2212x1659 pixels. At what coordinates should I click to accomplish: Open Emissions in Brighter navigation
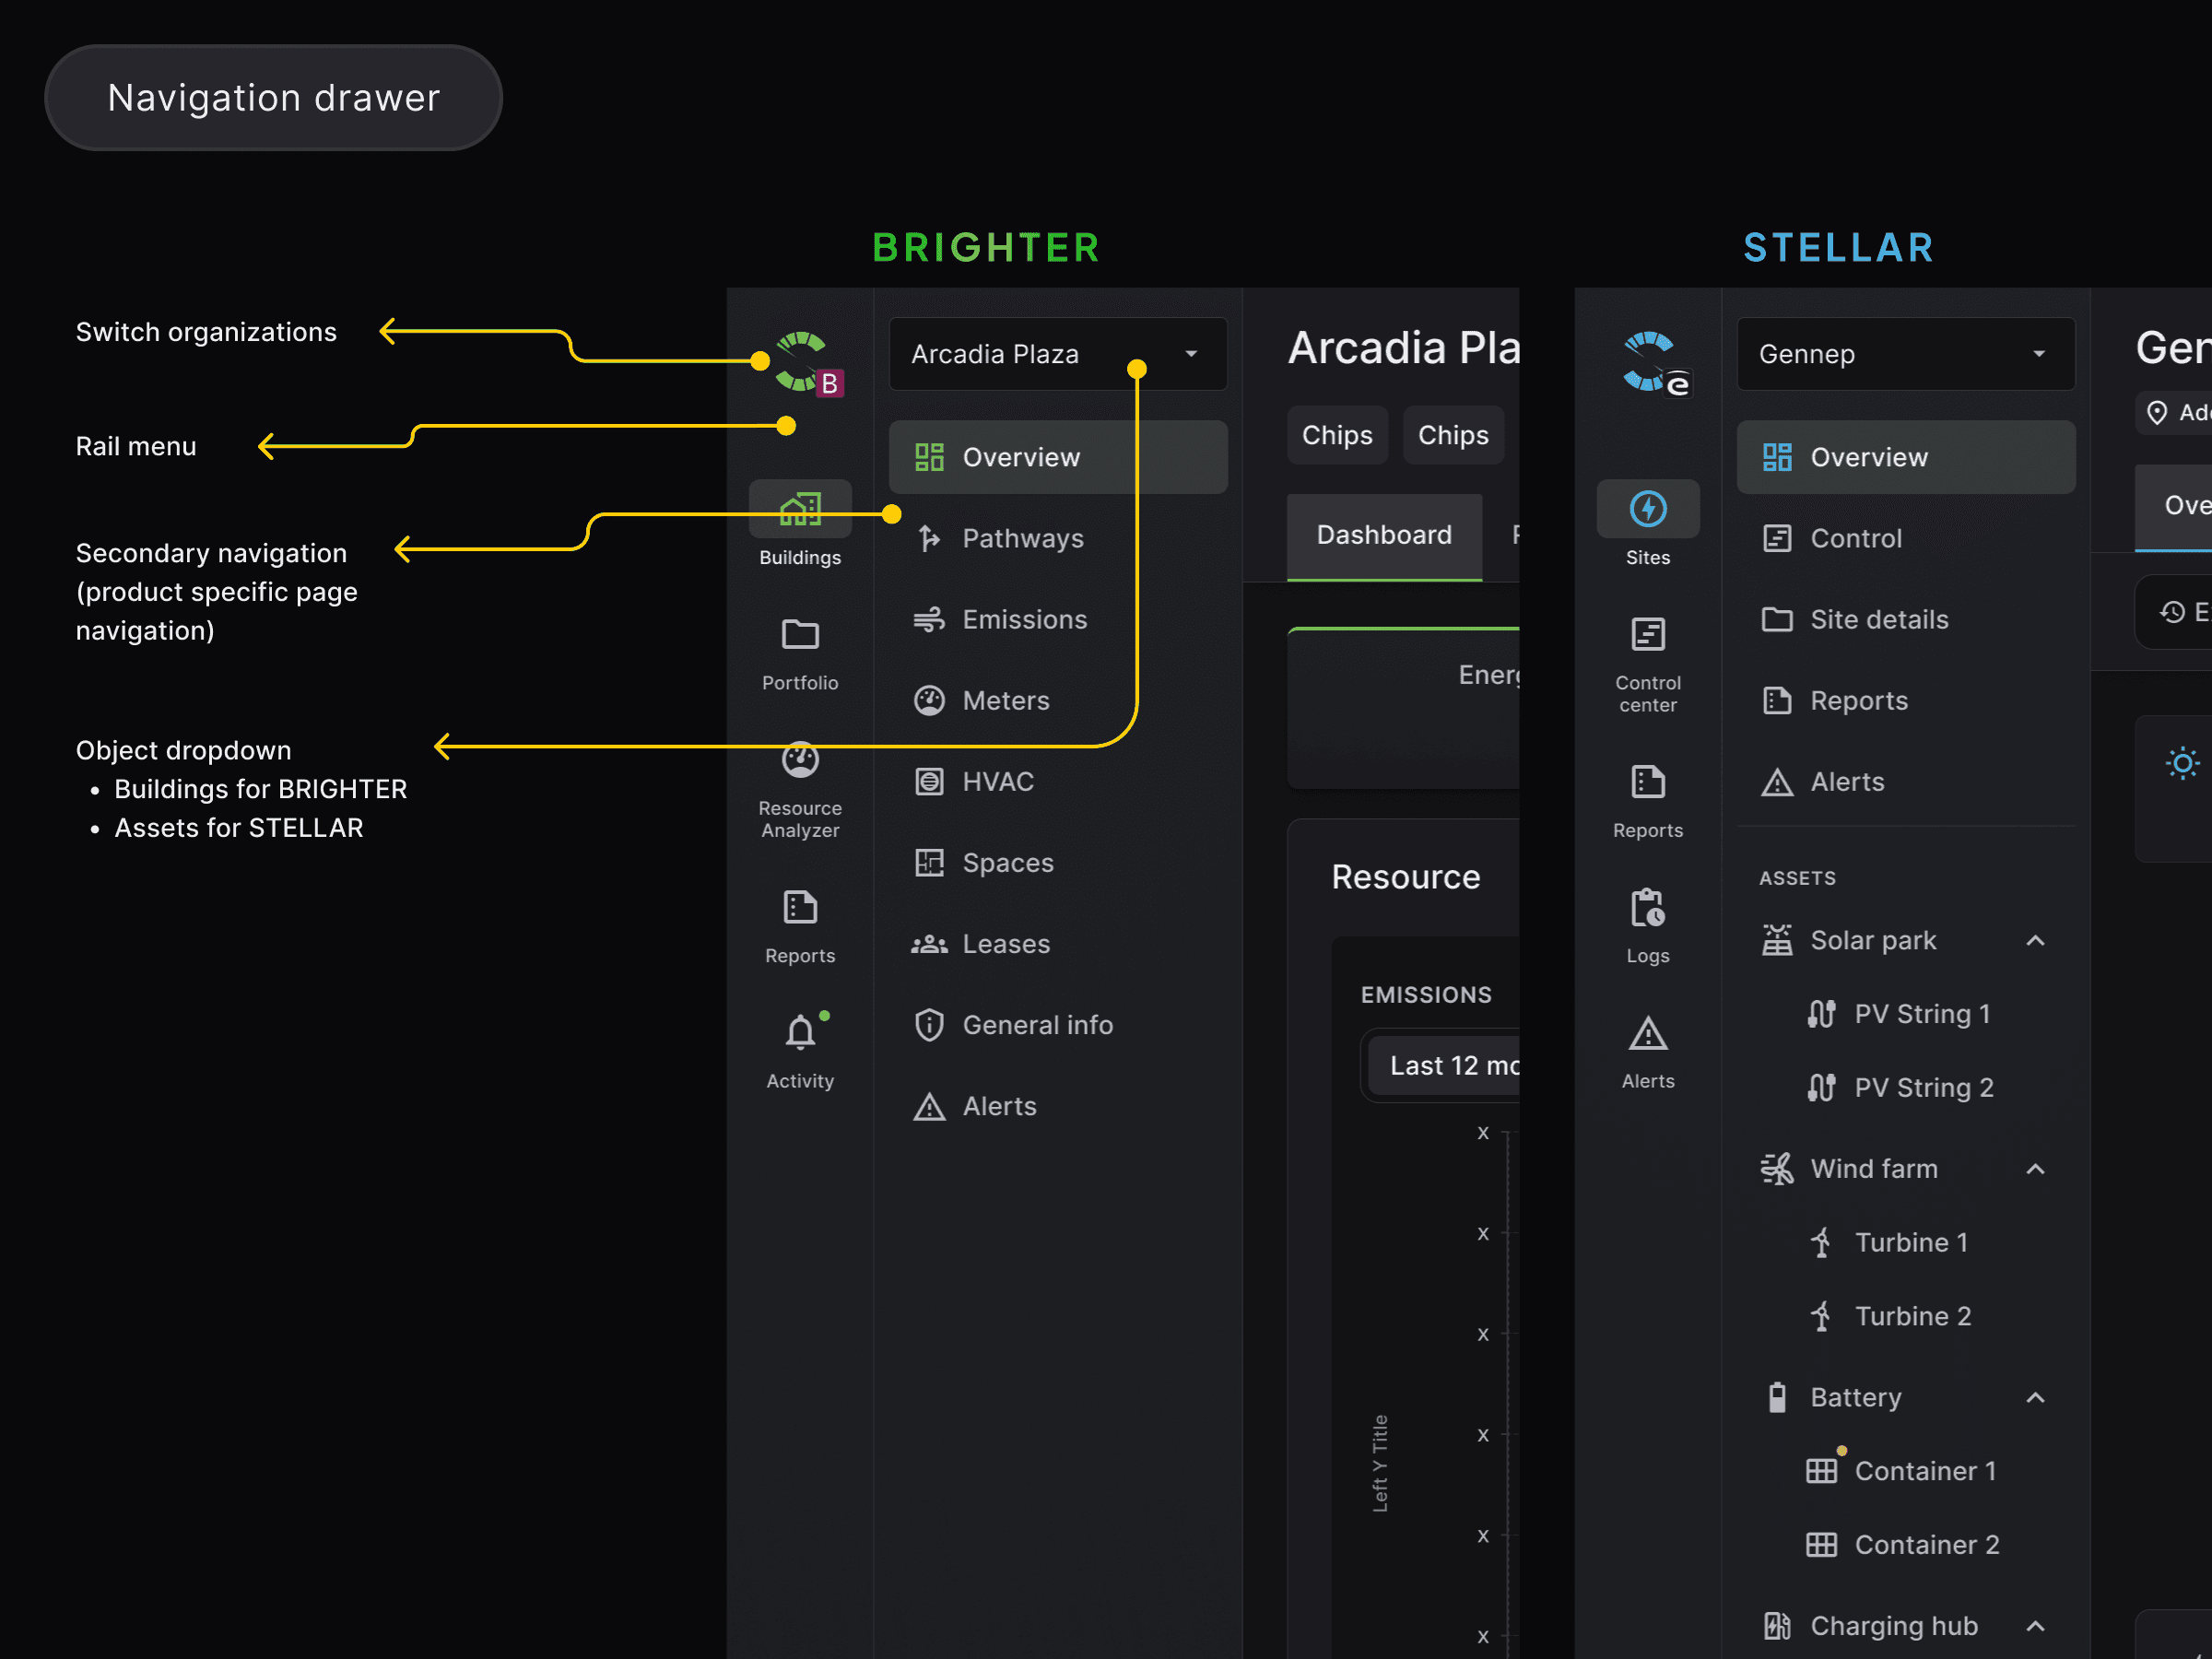point(1023,620)
